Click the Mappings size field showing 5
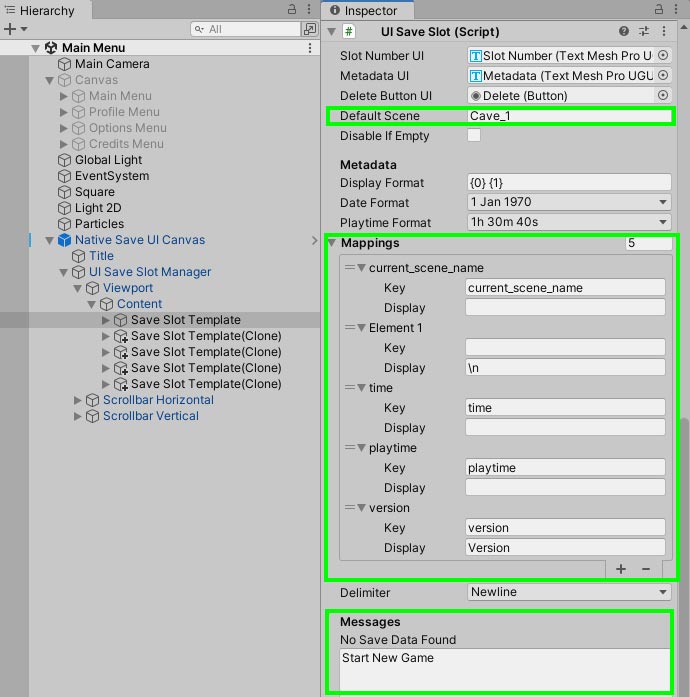 649,243
